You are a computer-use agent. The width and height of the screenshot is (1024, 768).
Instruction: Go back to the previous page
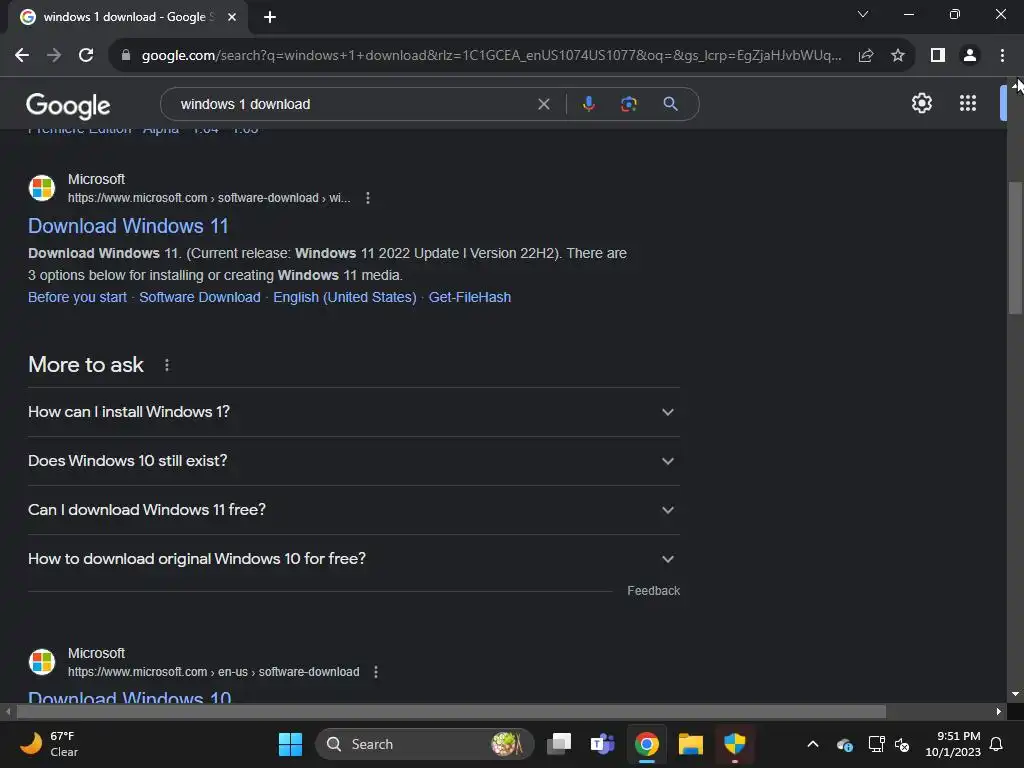(22, 56)
